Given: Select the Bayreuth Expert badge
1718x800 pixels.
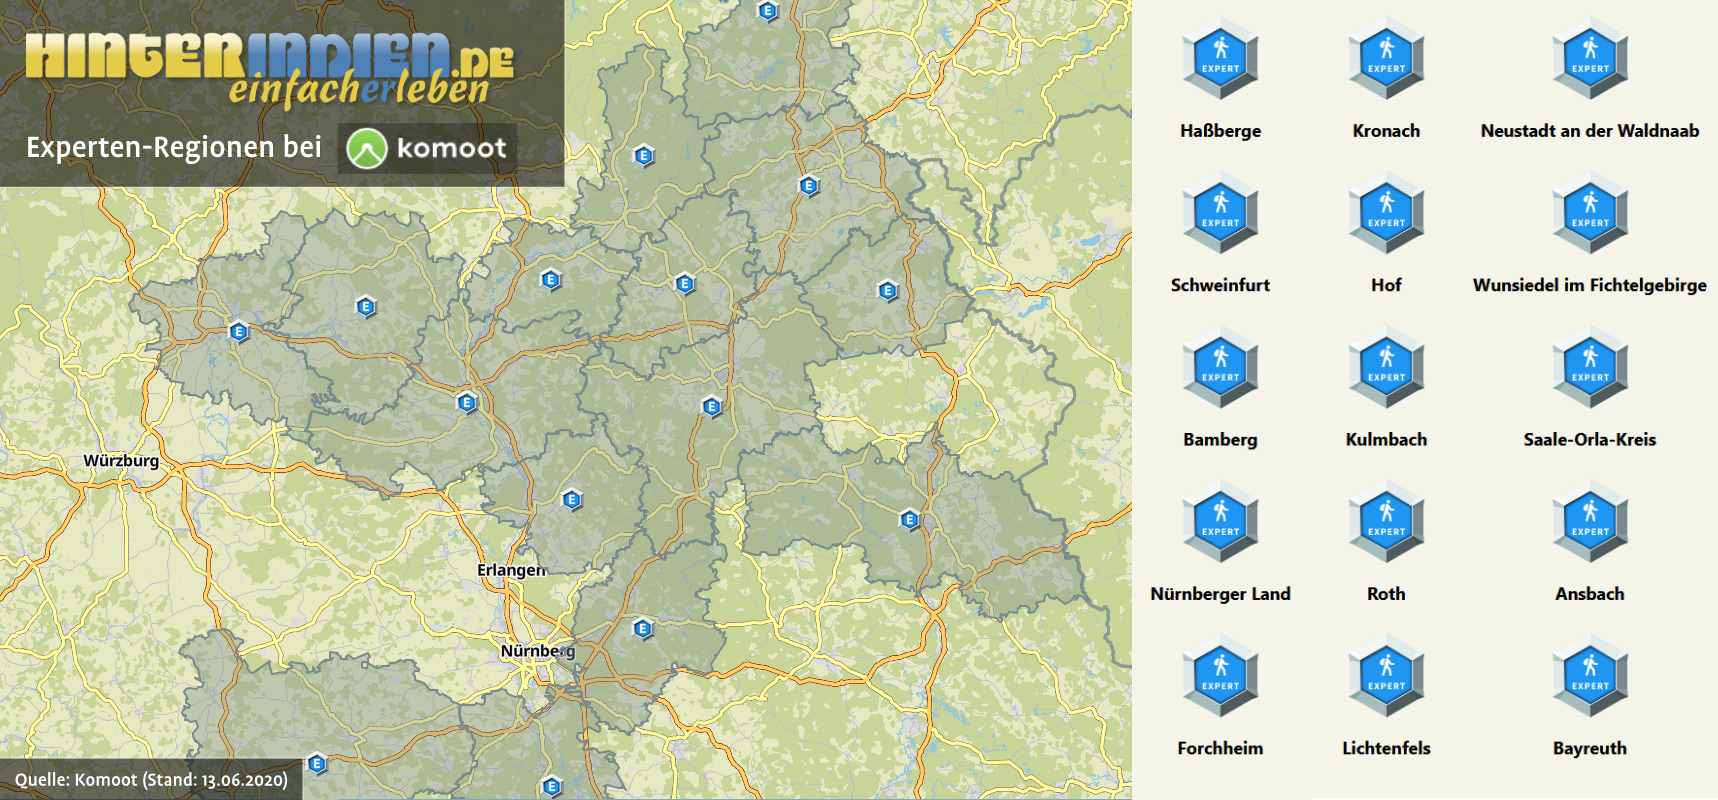Looking at the screenshot, I should [1590, 675].
